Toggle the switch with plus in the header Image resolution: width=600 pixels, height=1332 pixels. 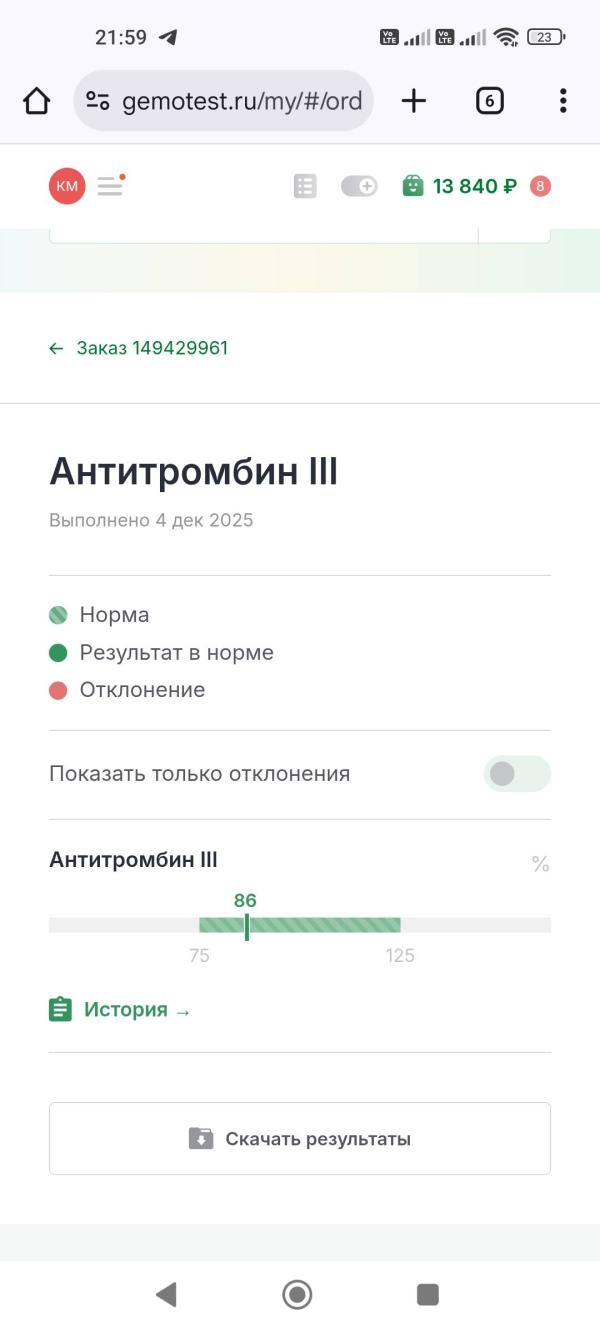point(359,186)
